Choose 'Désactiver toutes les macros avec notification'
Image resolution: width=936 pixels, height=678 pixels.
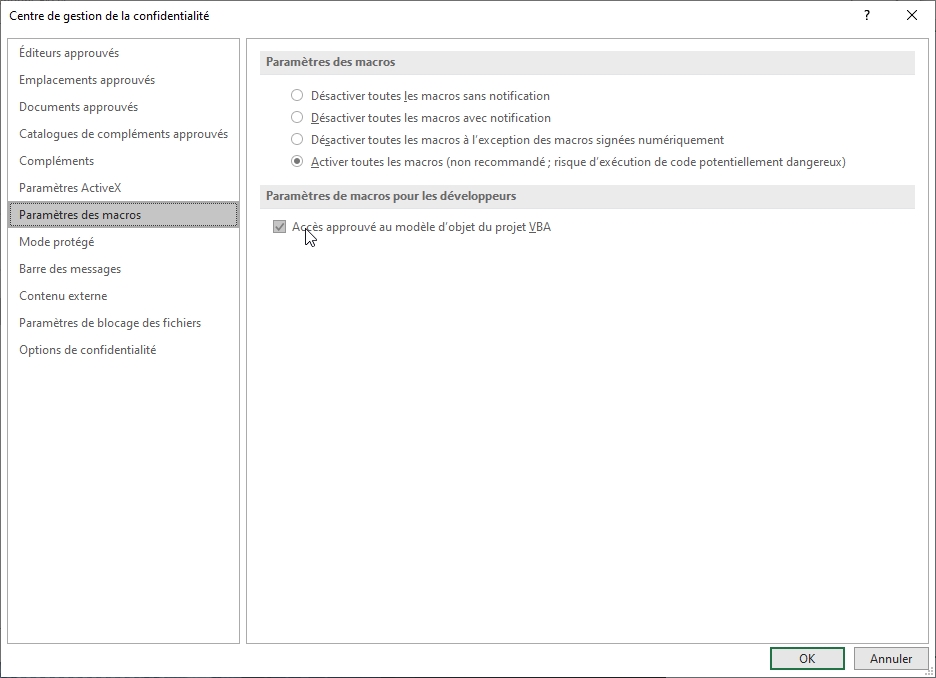[296, 117]
